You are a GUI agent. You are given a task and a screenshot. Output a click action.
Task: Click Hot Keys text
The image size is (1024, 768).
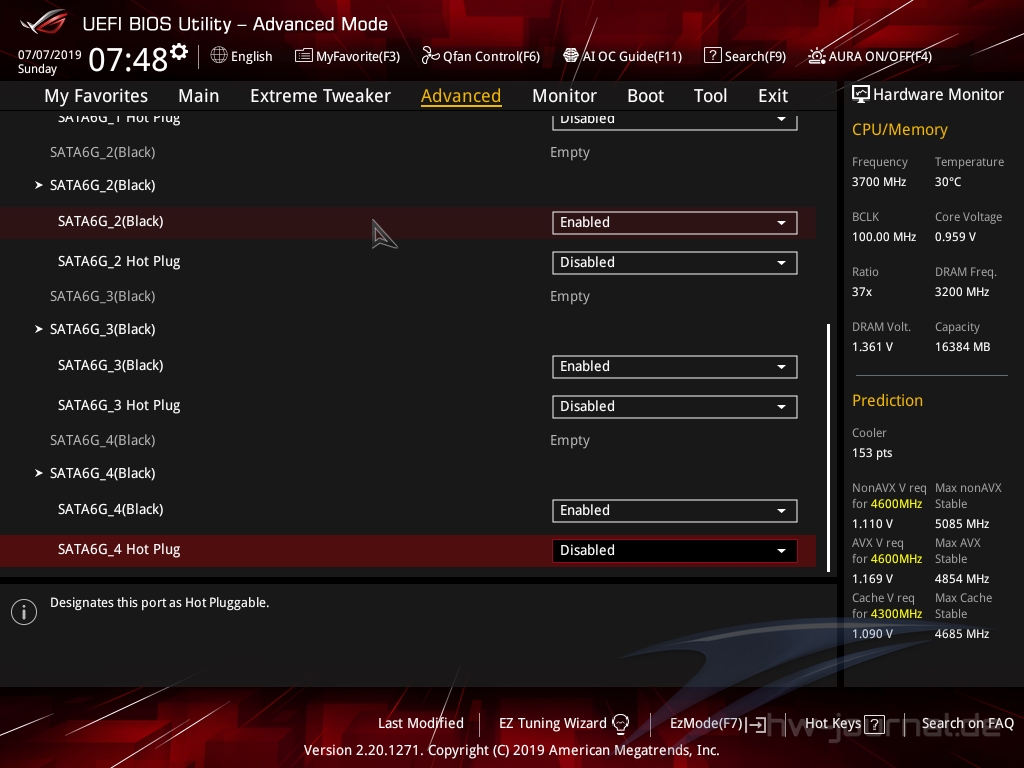[833, 724]
